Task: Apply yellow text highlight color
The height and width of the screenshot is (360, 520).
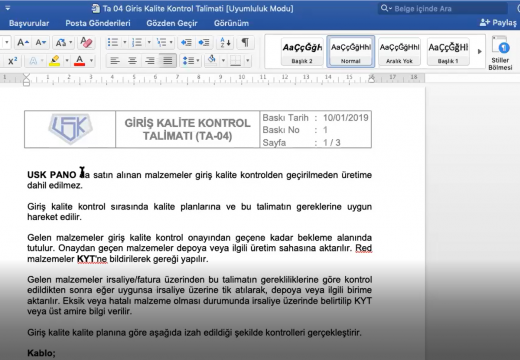Action: [x=54, y=61]
